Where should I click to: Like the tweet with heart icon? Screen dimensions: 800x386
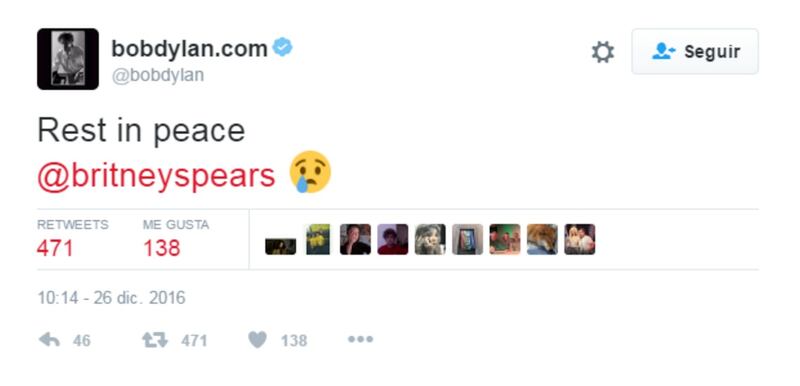[258, 340]
